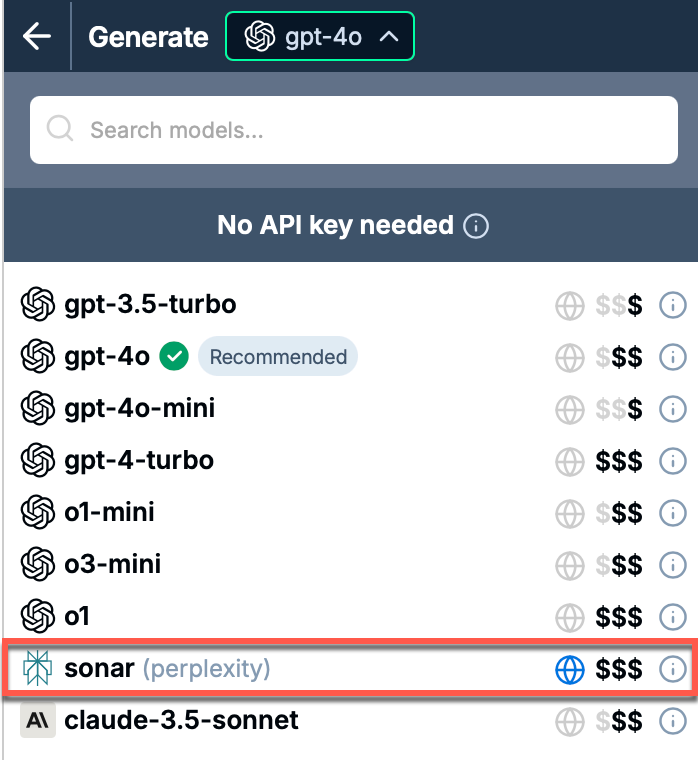Viewport: 698px width, 760px height.
Task: Open info icon for claude-3.5-sonnet
Action: coord(673,720)
